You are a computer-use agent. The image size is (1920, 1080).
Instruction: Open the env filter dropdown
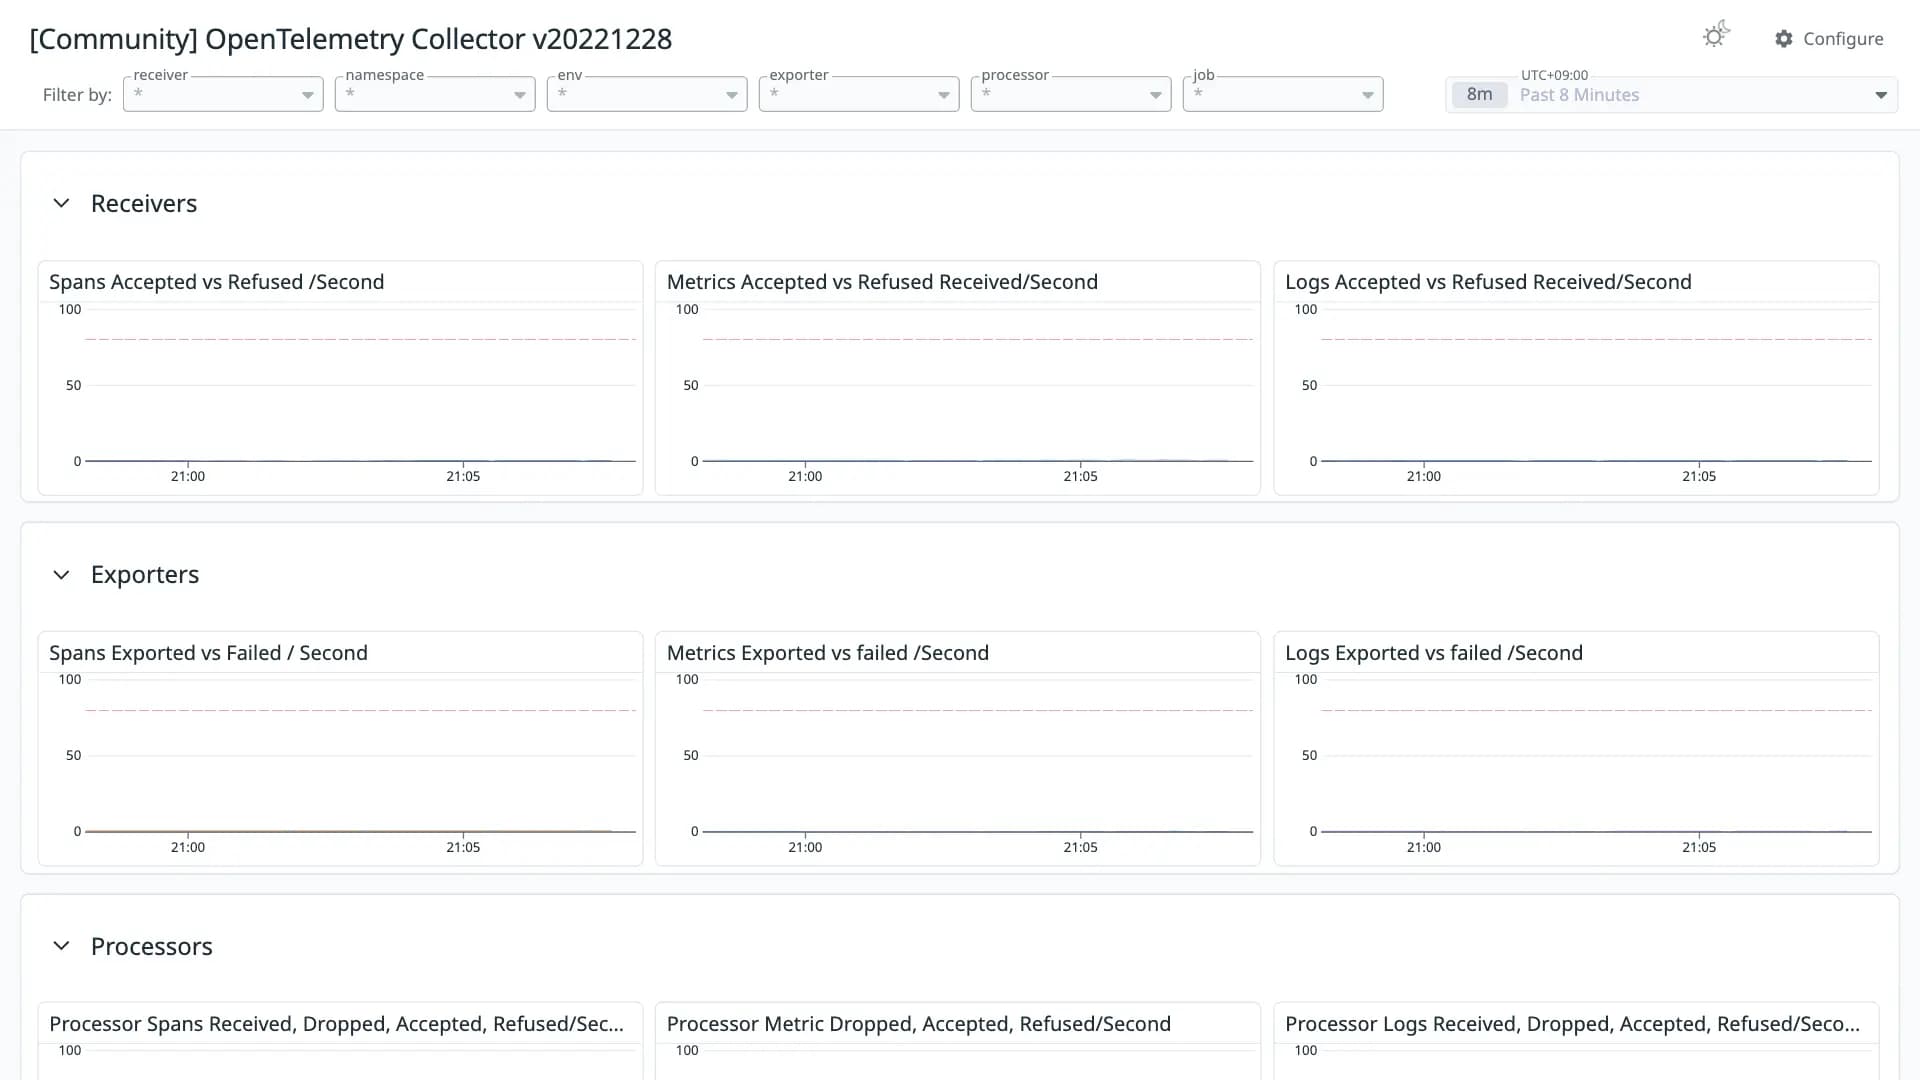point(647,94)
